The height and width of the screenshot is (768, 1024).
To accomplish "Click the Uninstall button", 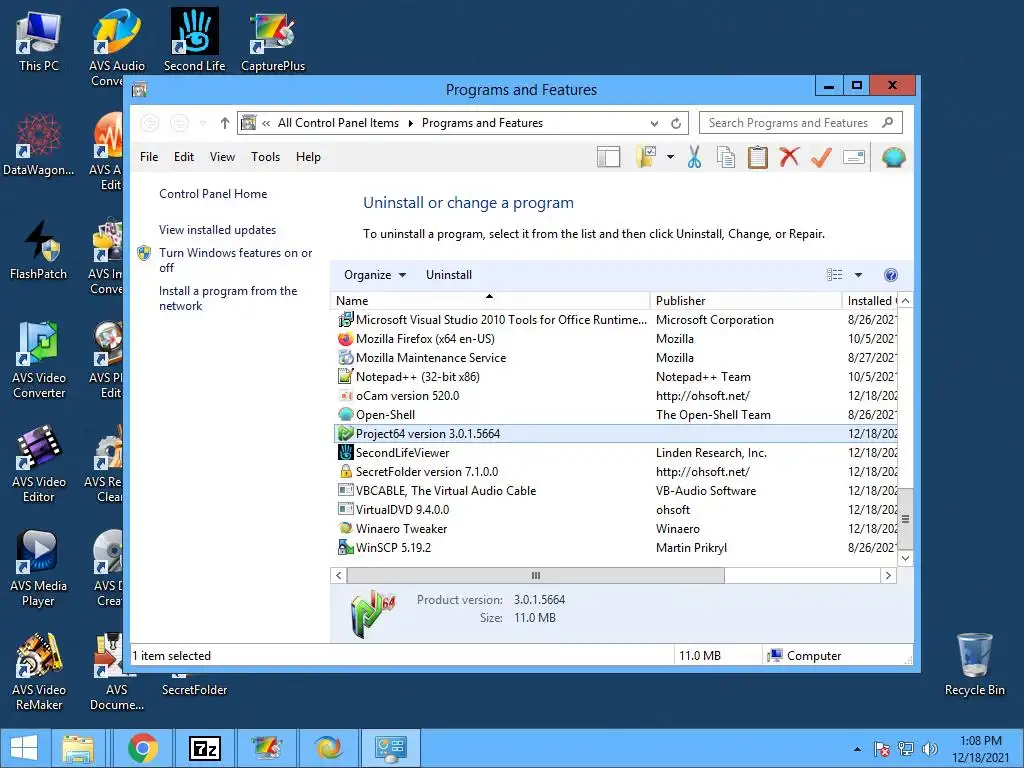I will click(x=449, y=275).
